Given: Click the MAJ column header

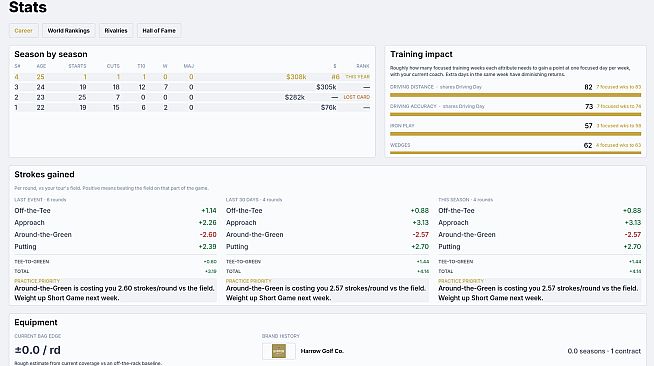Looking at the screenshot, I should pos(189,66).
